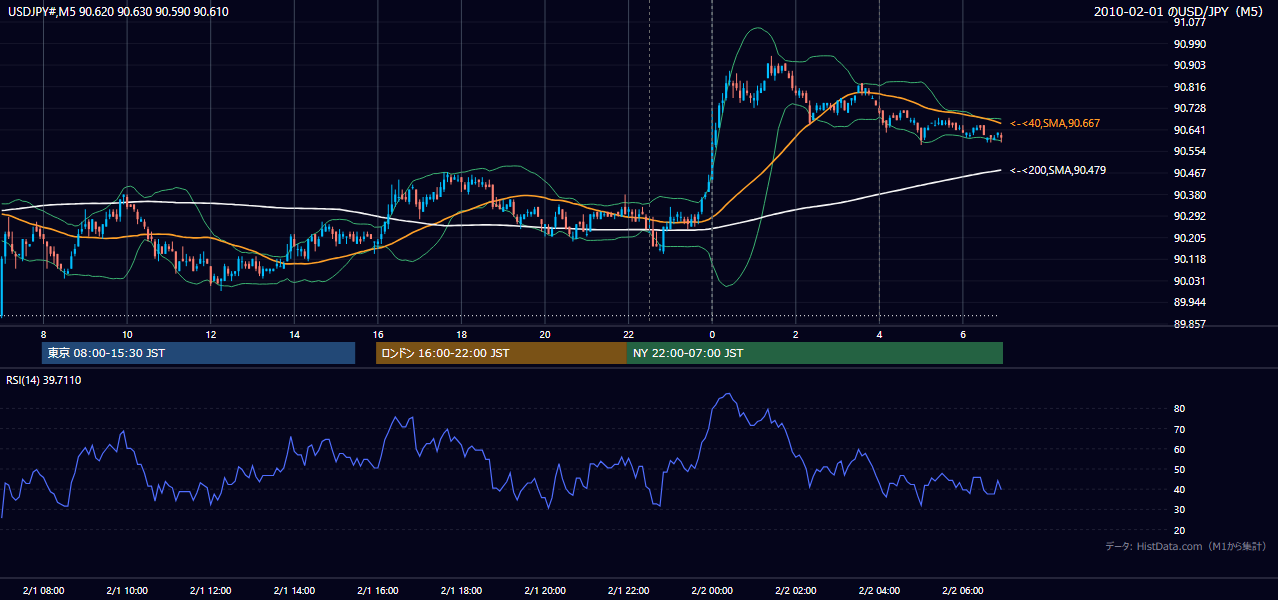The width and height of the screenshot is (1278, 600).
Task: Click price axis value 89.857
Action: [1189, 324]
